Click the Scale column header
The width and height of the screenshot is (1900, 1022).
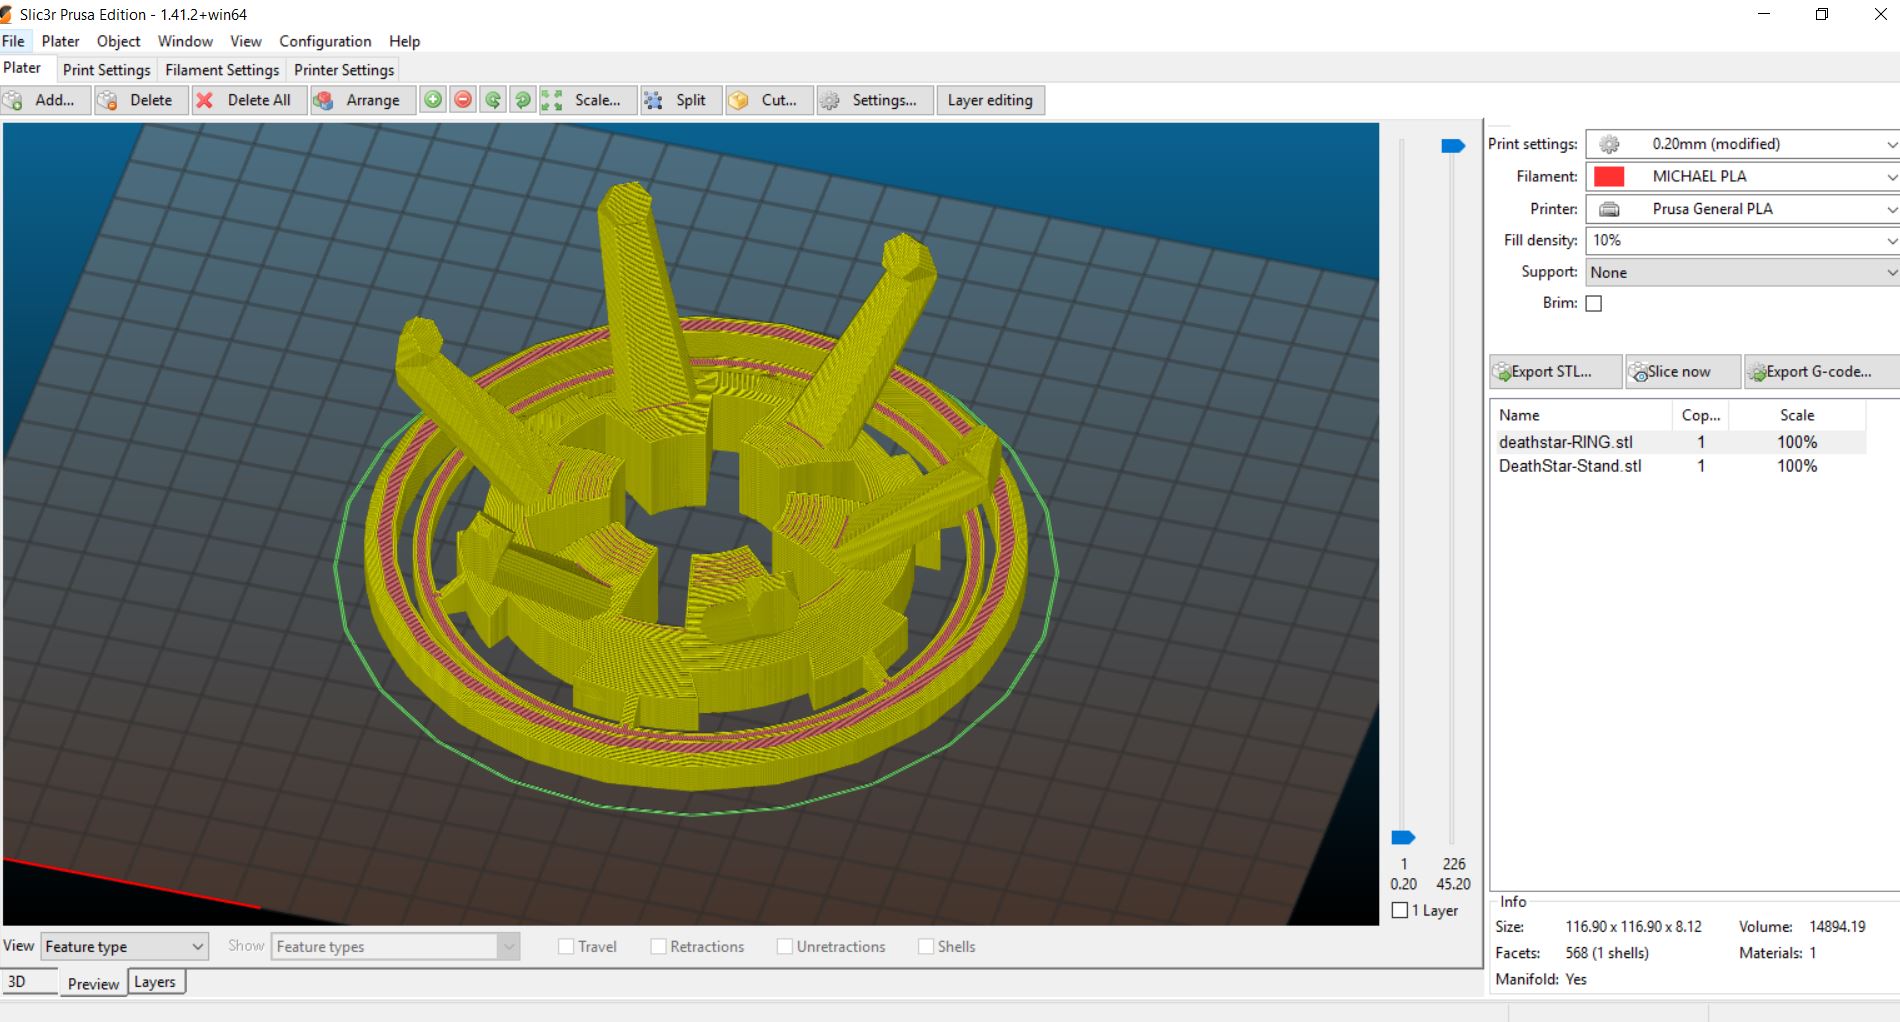[x=1797, y=415]
